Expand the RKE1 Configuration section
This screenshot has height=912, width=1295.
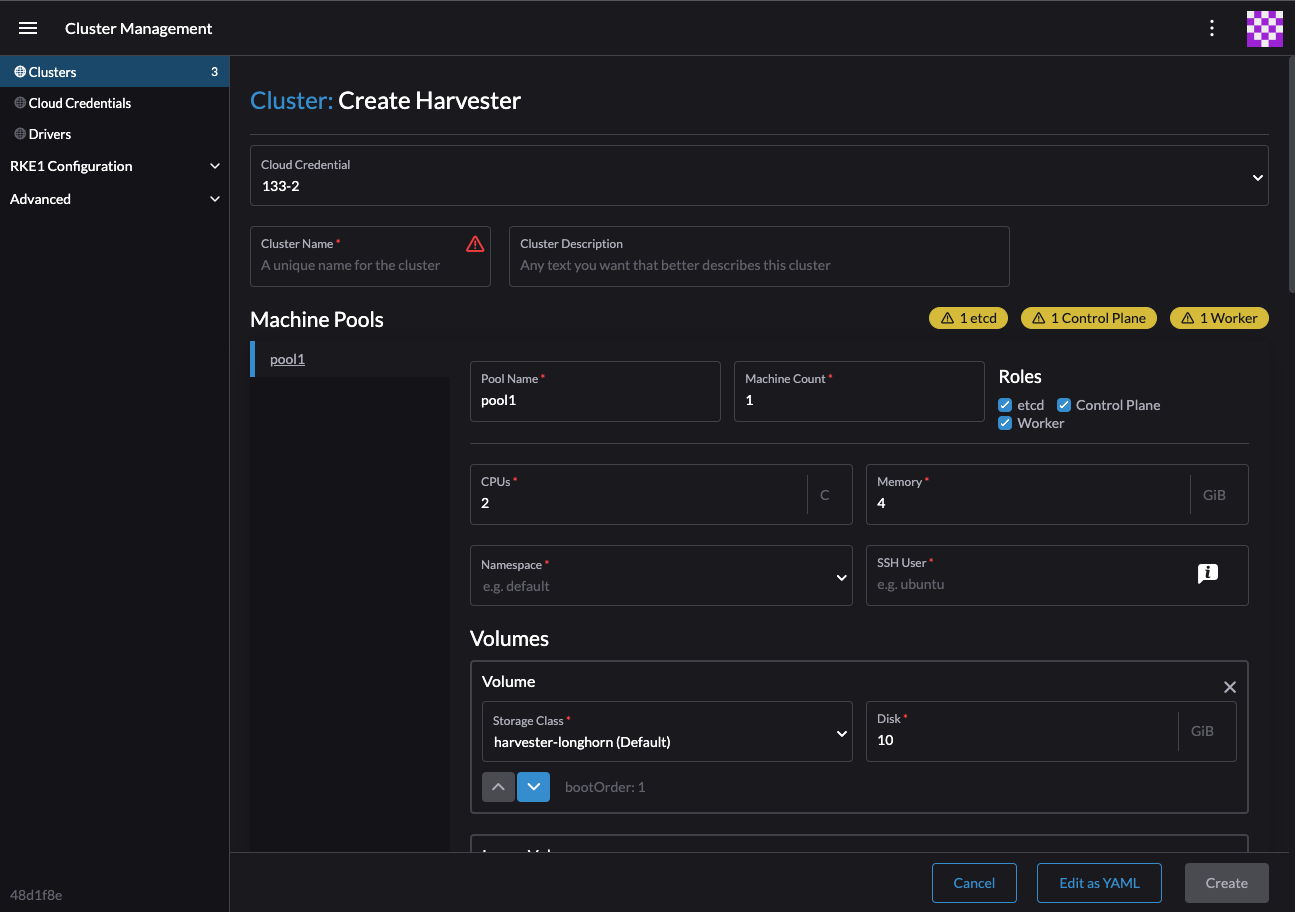115,166
